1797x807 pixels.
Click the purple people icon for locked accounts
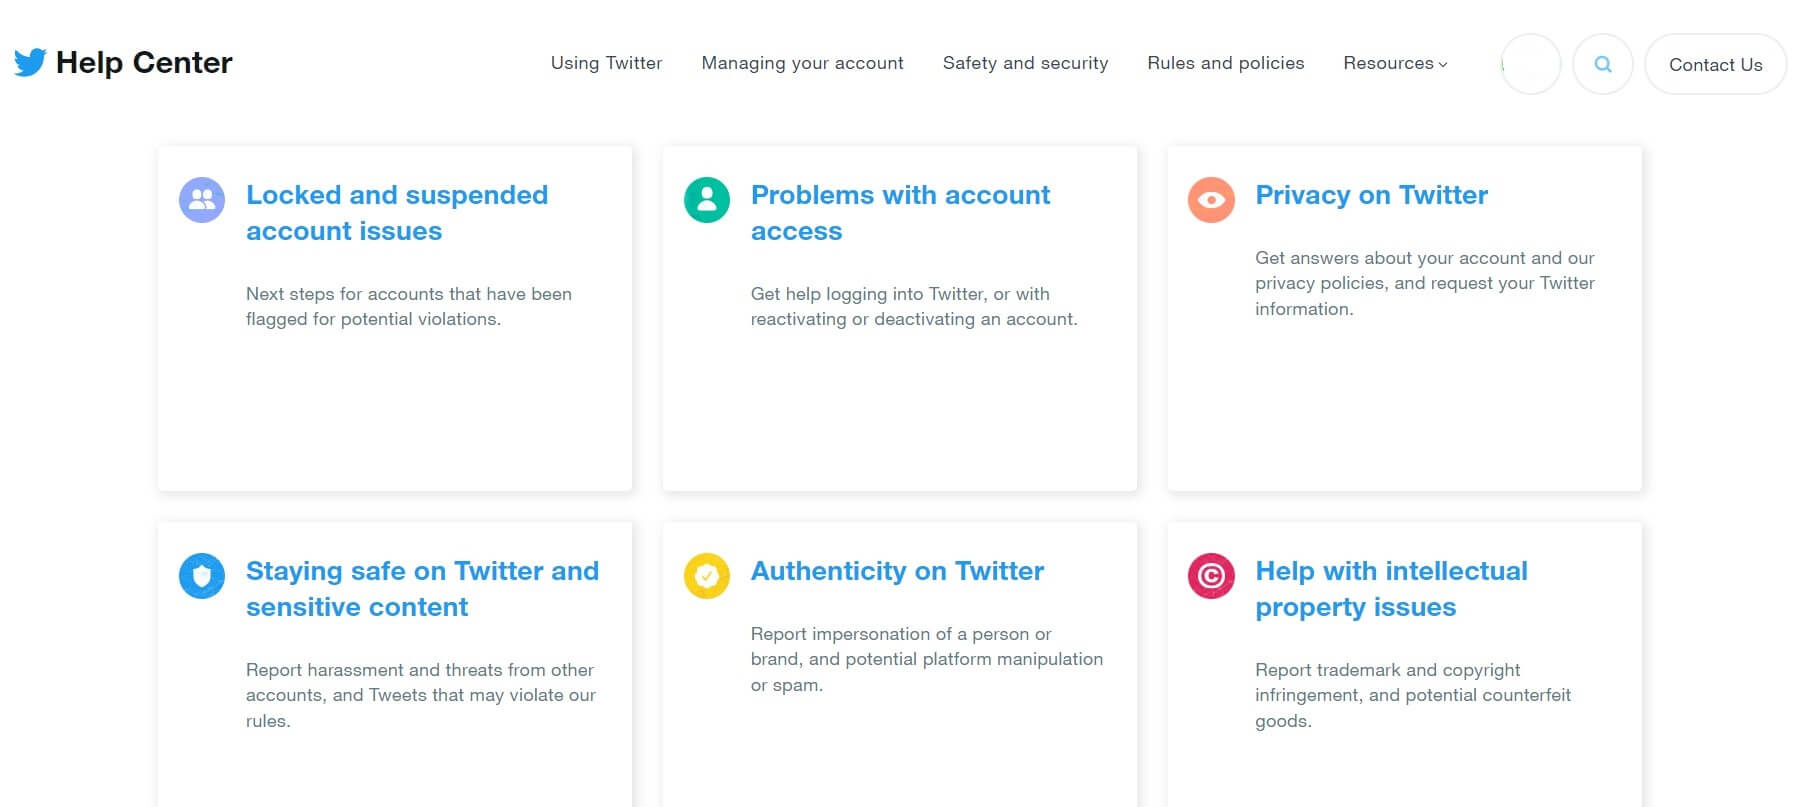pos(202,200)
